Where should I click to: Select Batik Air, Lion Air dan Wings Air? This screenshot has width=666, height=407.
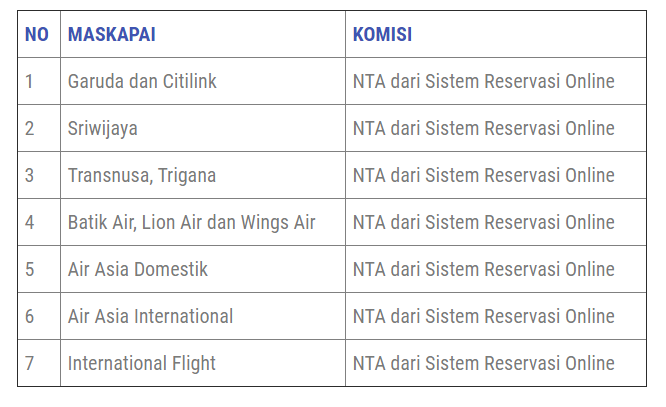191,223
